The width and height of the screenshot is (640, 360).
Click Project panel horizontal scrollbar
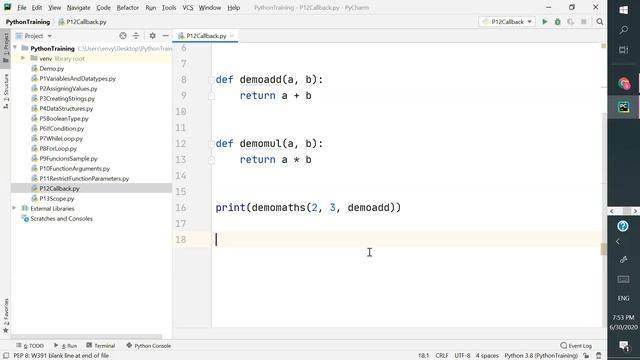click(87, 337)
